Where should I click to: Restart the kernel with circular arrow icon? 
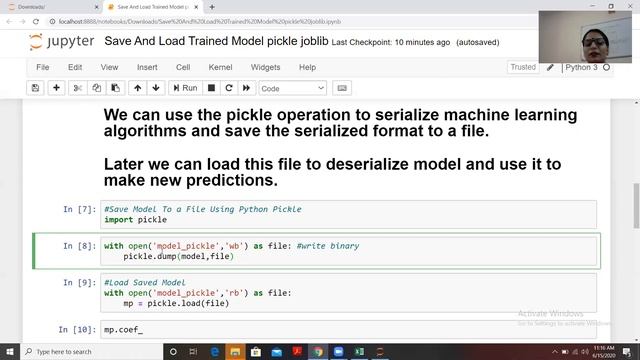(229, 88)
